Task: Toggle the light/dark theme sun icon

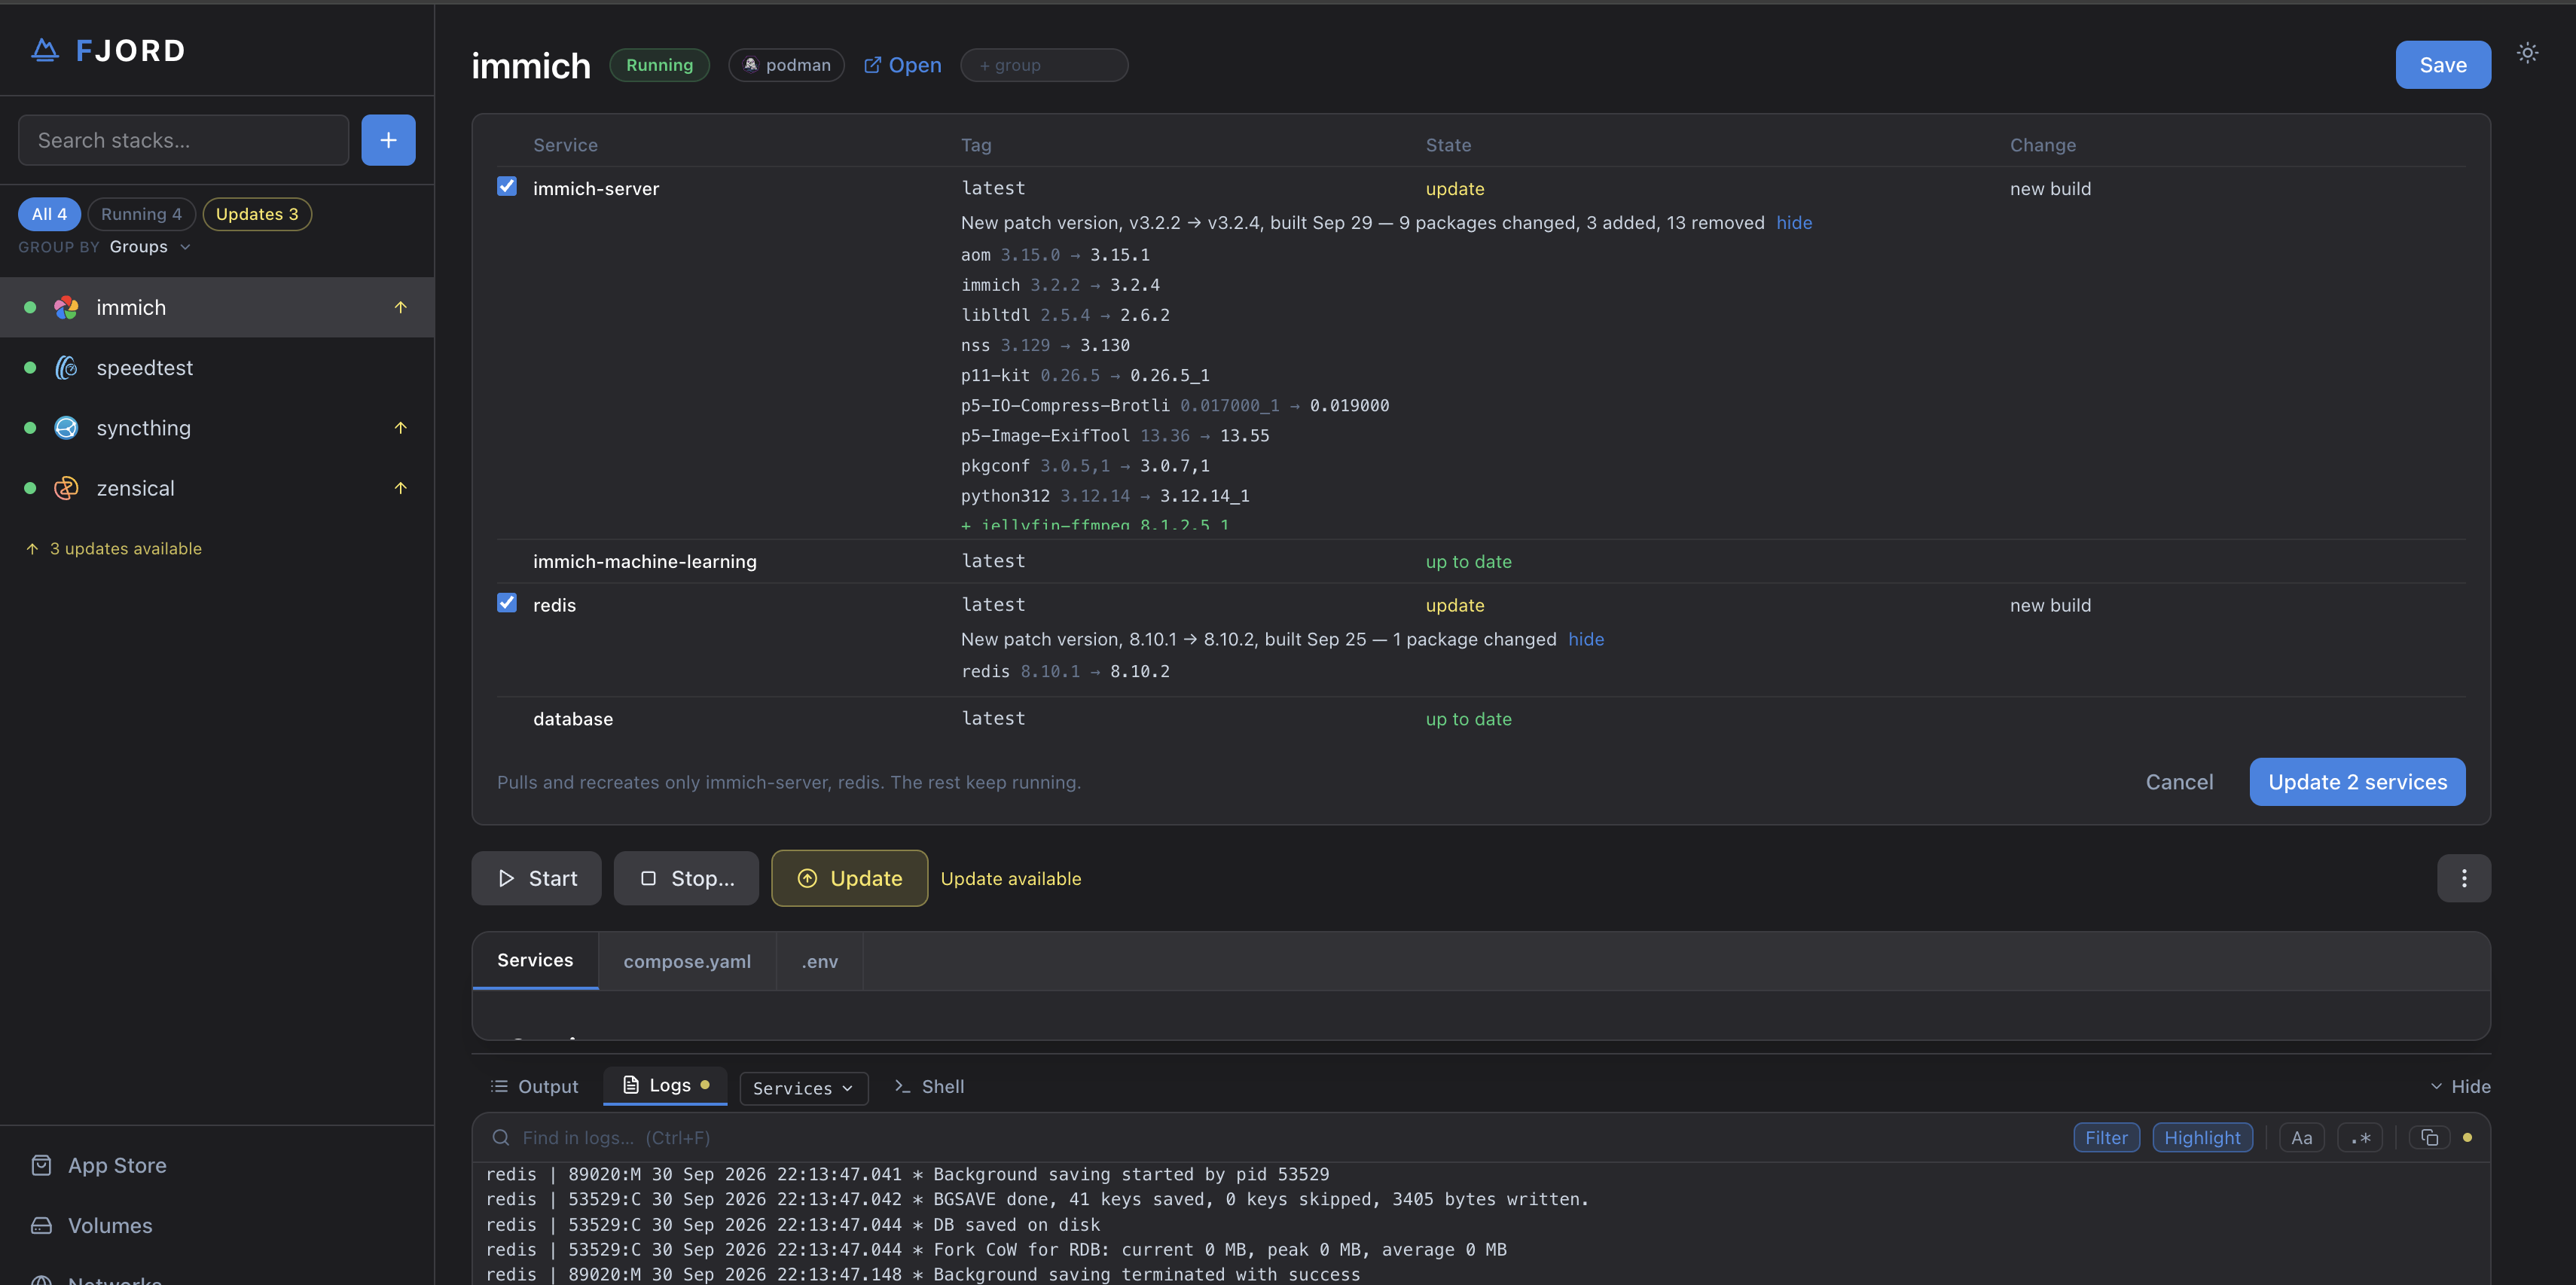Action: tap(2527, 53)
